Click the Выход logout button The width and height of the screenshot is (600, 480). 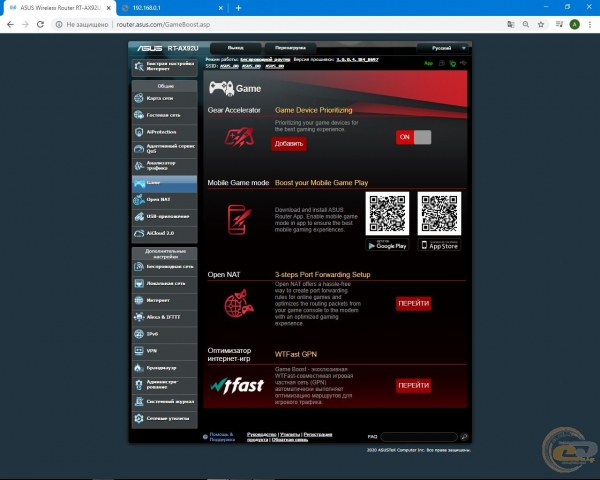(236, 48)
